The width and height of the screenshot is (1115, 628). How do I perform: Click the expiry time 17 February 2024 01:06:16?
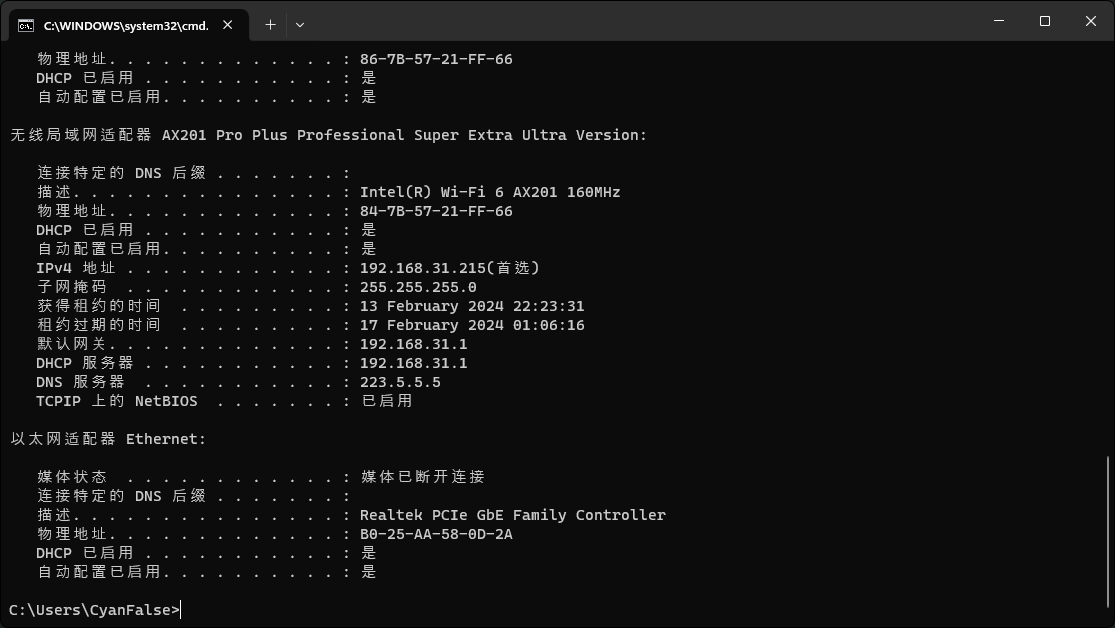(x=472, y=325)
